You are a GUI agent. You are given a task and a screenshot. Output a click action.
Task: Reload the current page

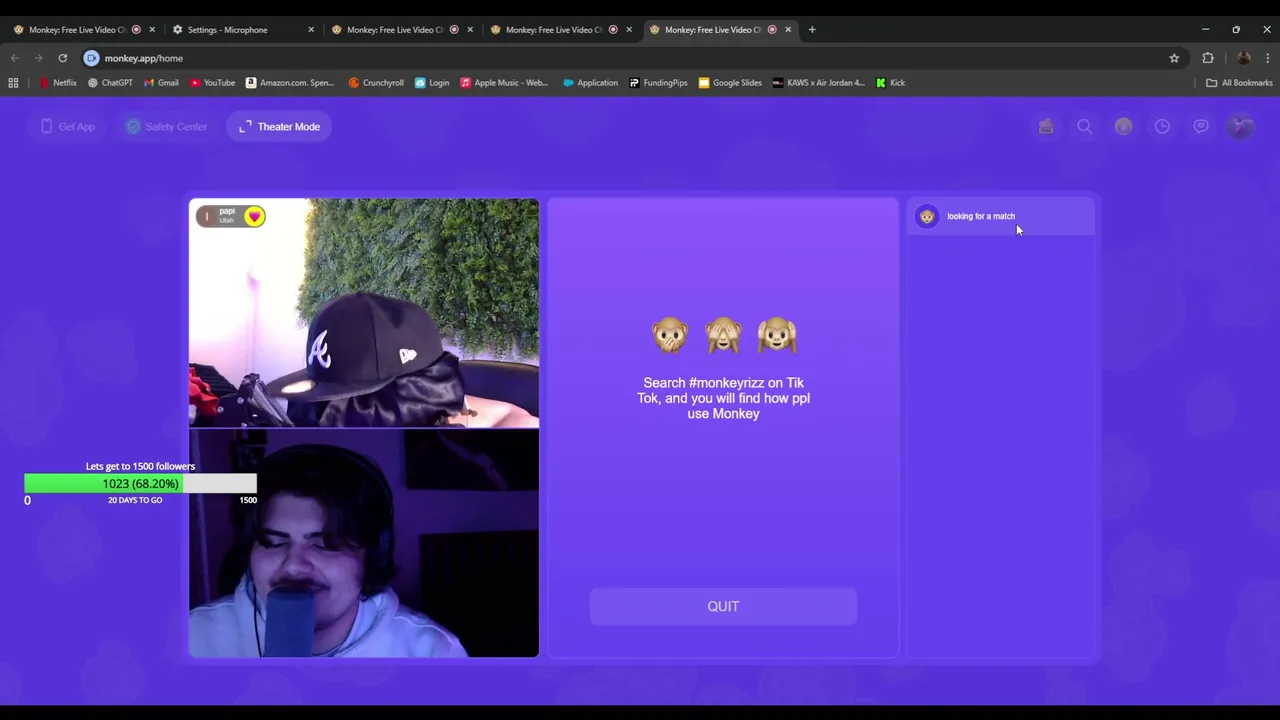[x=62, y=58]
